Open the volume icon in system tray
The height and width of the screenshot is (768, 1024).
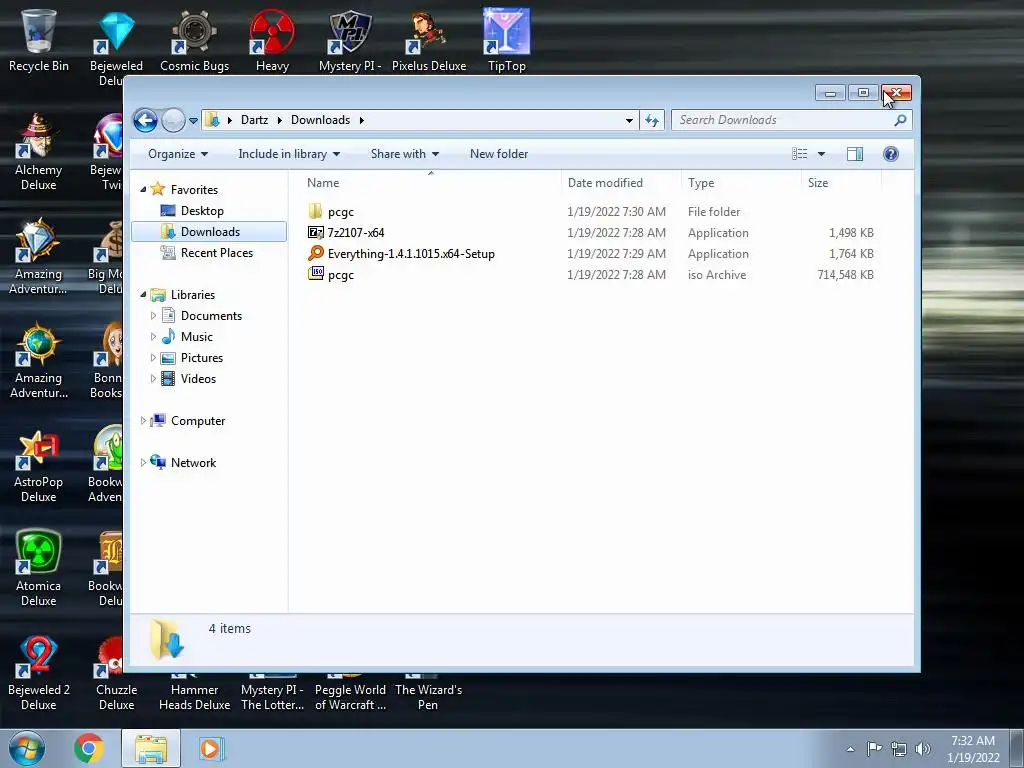click(923, 748)
